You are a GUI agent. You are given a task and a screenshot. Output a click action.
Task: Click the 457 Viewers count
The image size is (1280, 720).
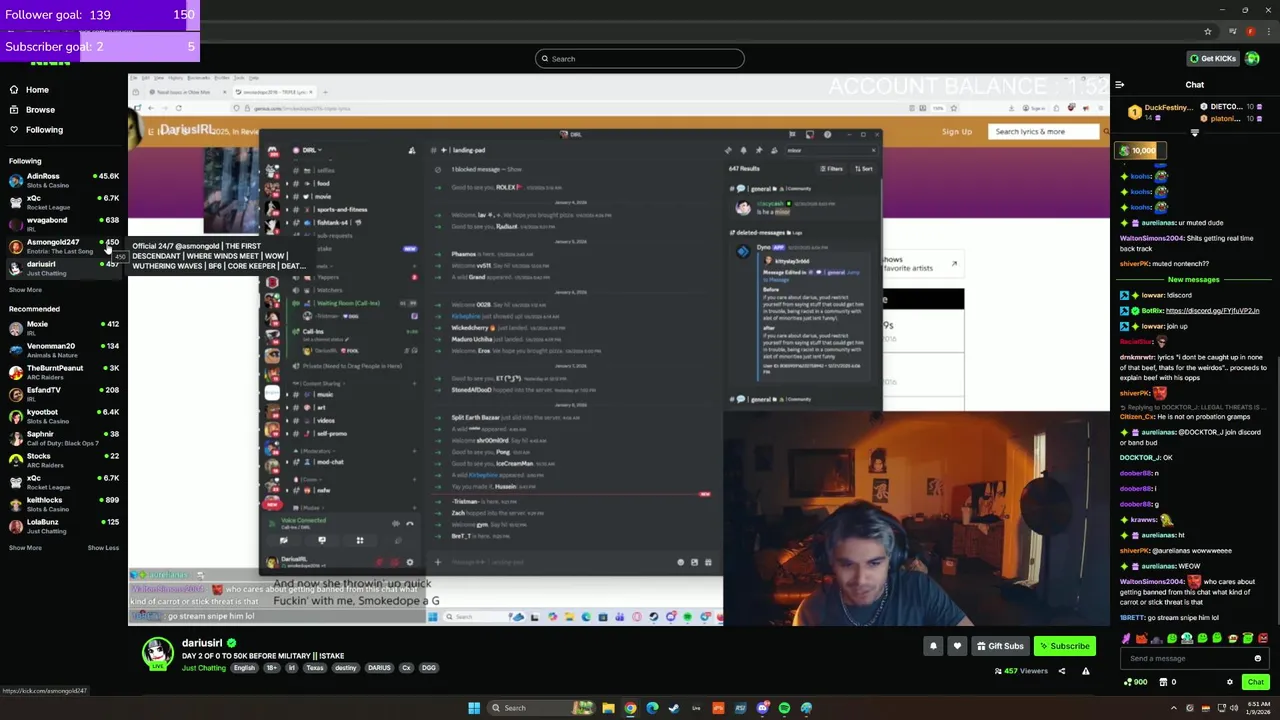coord(1021,671)
